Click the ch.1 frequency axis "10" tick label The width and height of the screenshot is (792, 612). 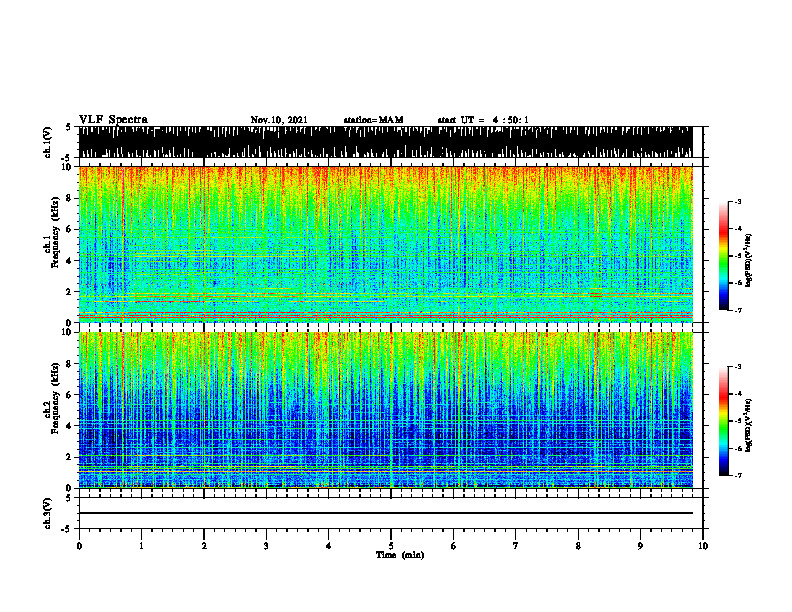tap(67, 167)
